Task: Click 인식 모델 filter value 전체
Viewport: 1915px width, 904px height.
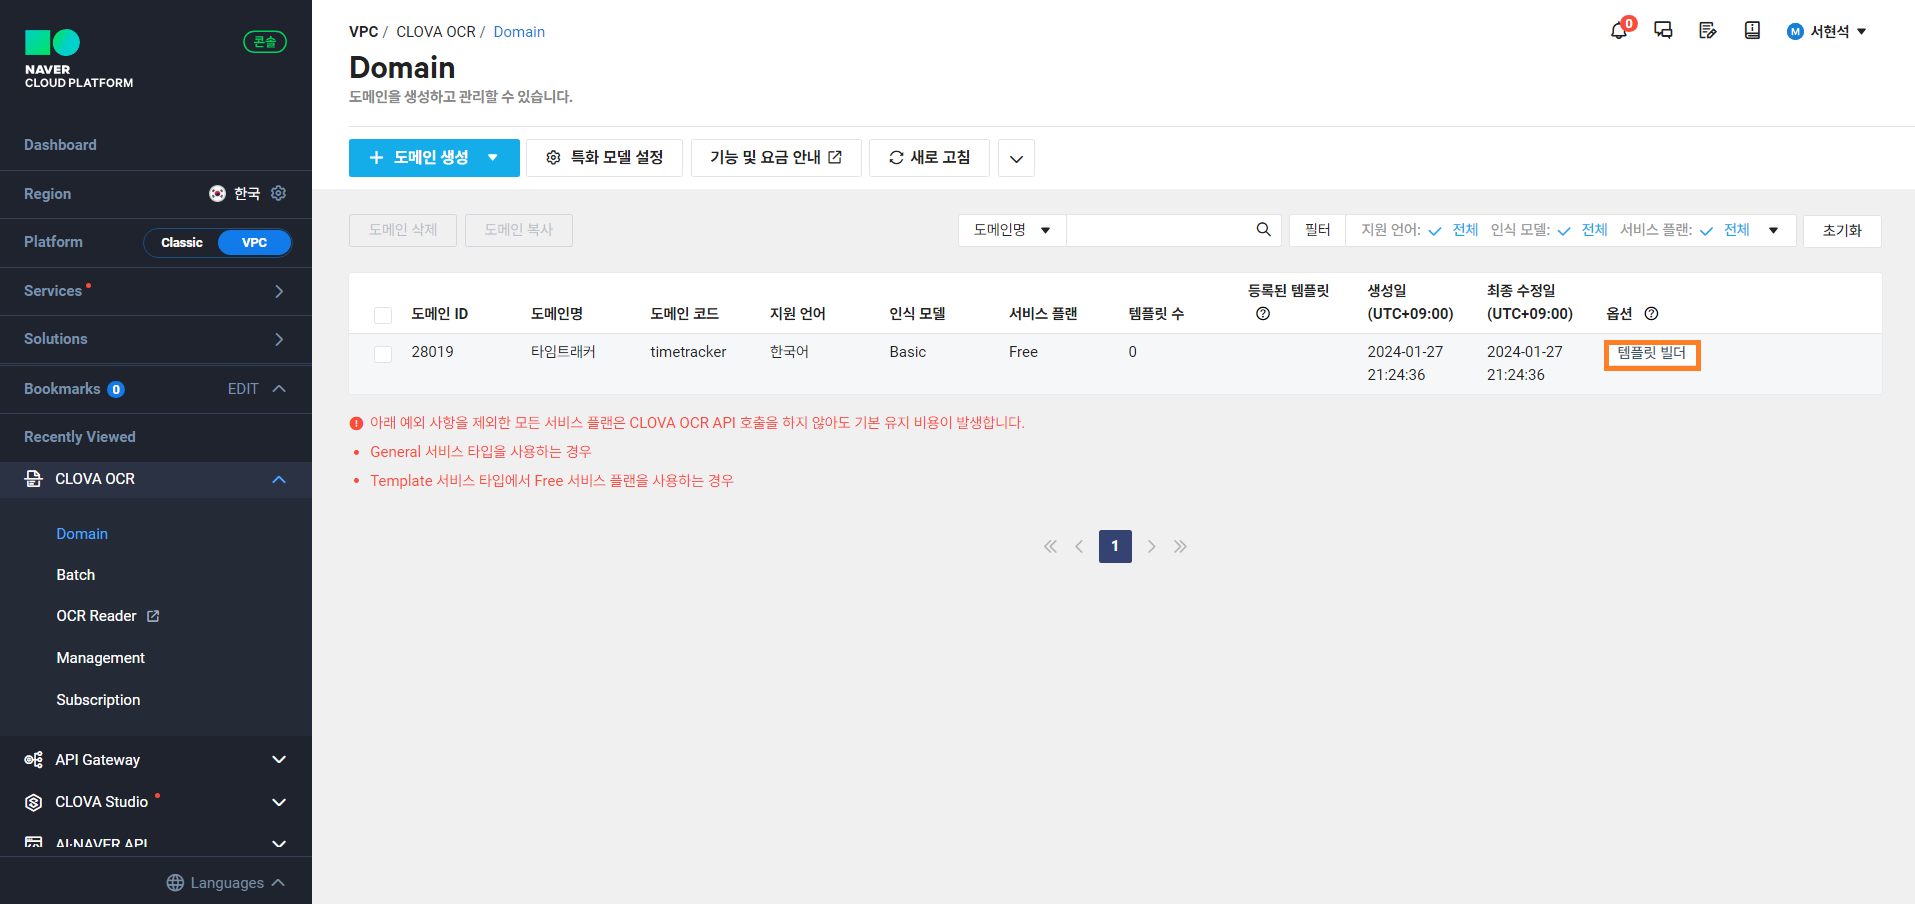Action: click(x=1594, y=230)
